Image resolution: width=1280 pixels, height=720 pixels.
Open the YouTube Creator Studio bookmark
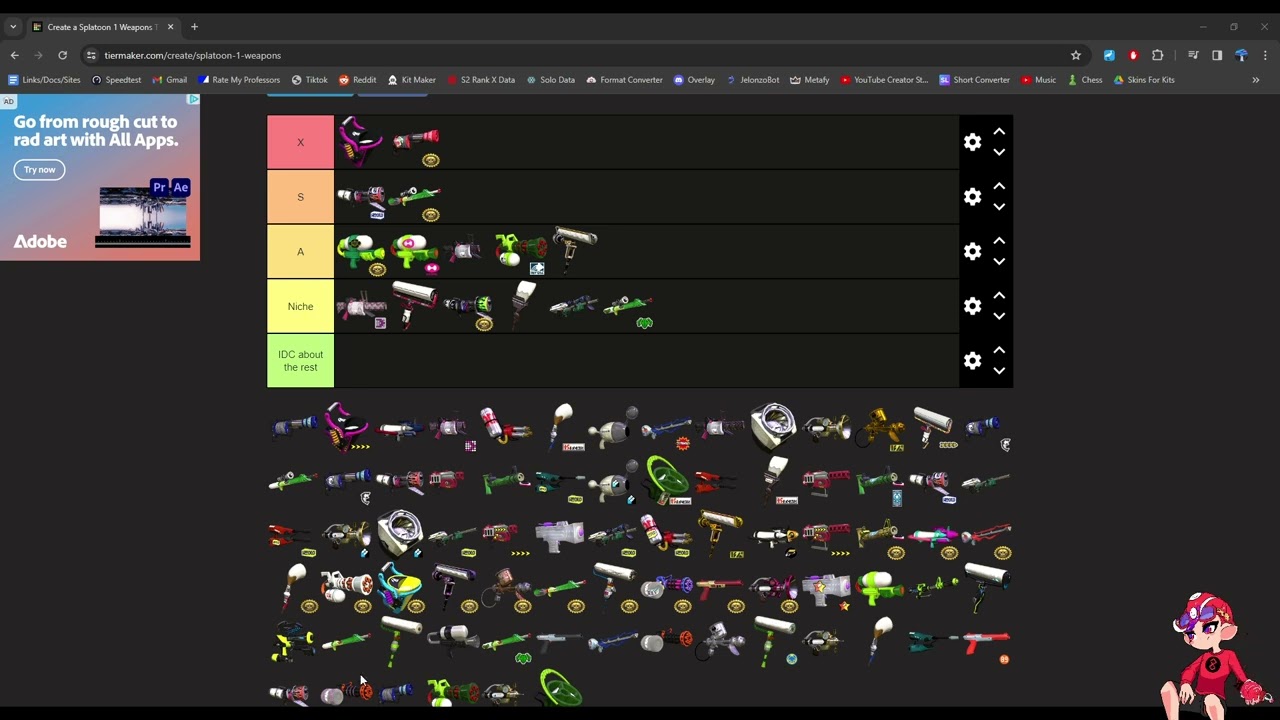tap(884, 80)
